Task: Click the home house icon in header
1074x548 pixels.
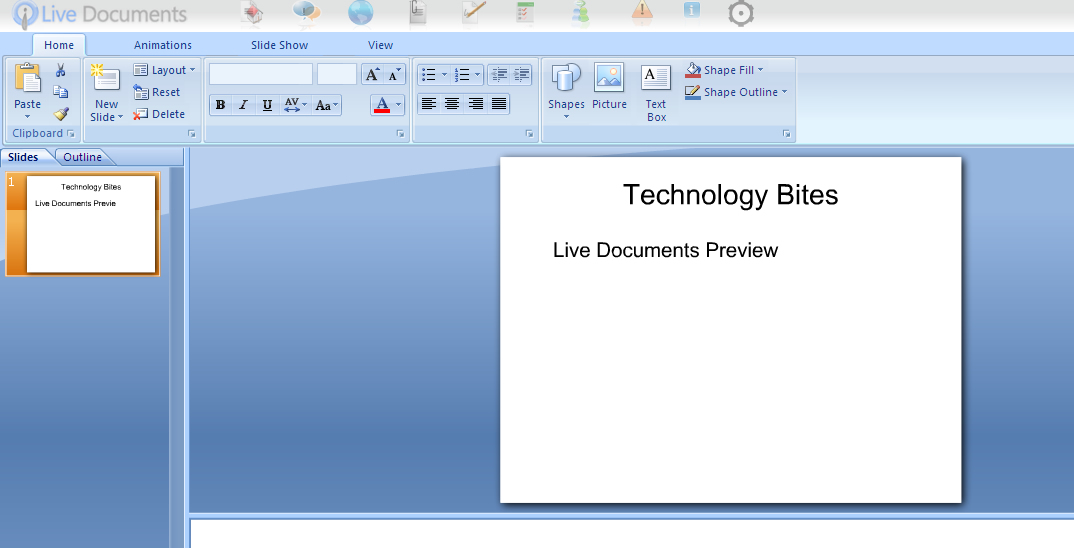Action: 253,13
